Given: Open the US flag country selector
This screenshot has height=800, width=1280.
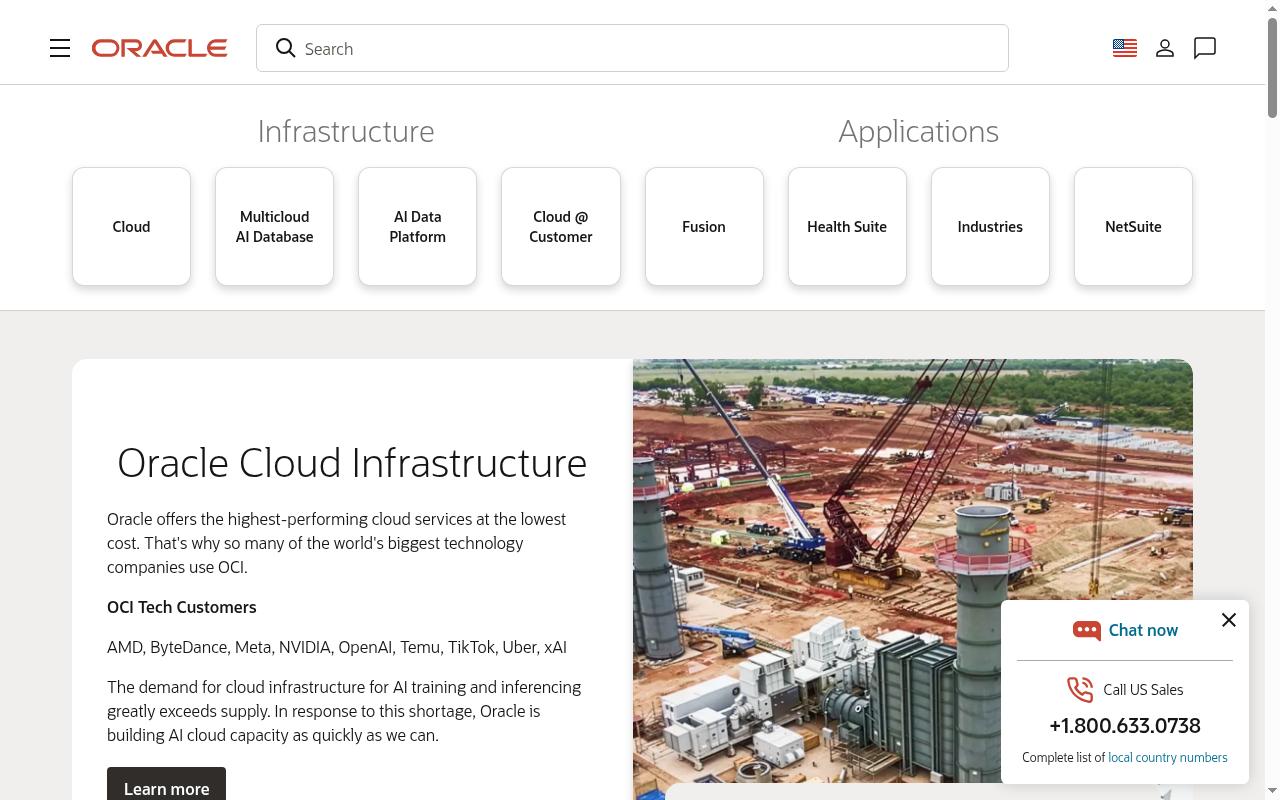Looking at the screenshot, I should pyautogui.click(x=1125, y=48).
